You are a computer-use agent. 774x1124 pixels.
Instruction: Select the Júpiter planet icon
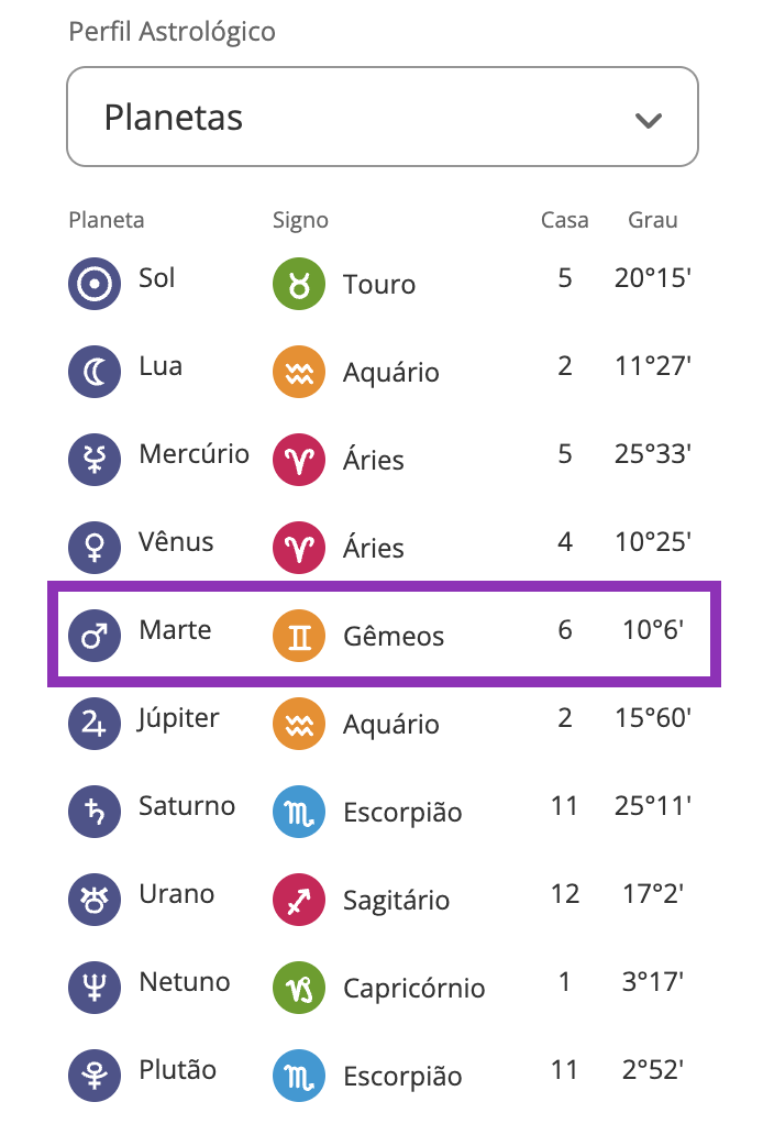93,724
